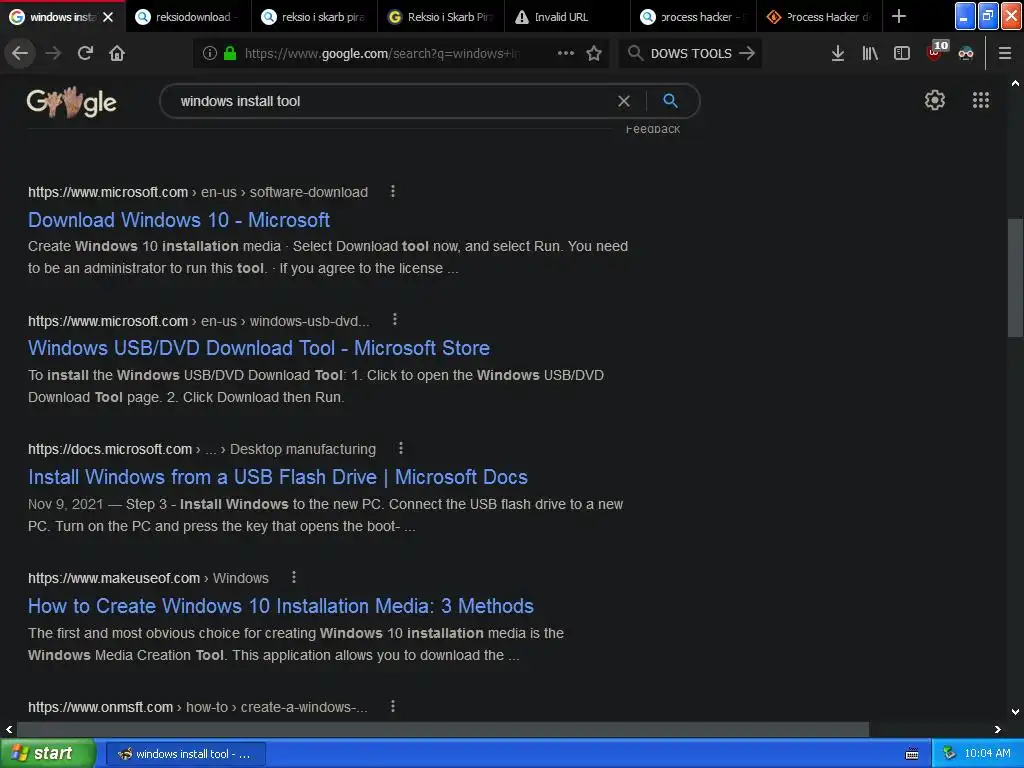Click windows install tool taskbar button
The image size is (1024, 768).
pos(185,754)
